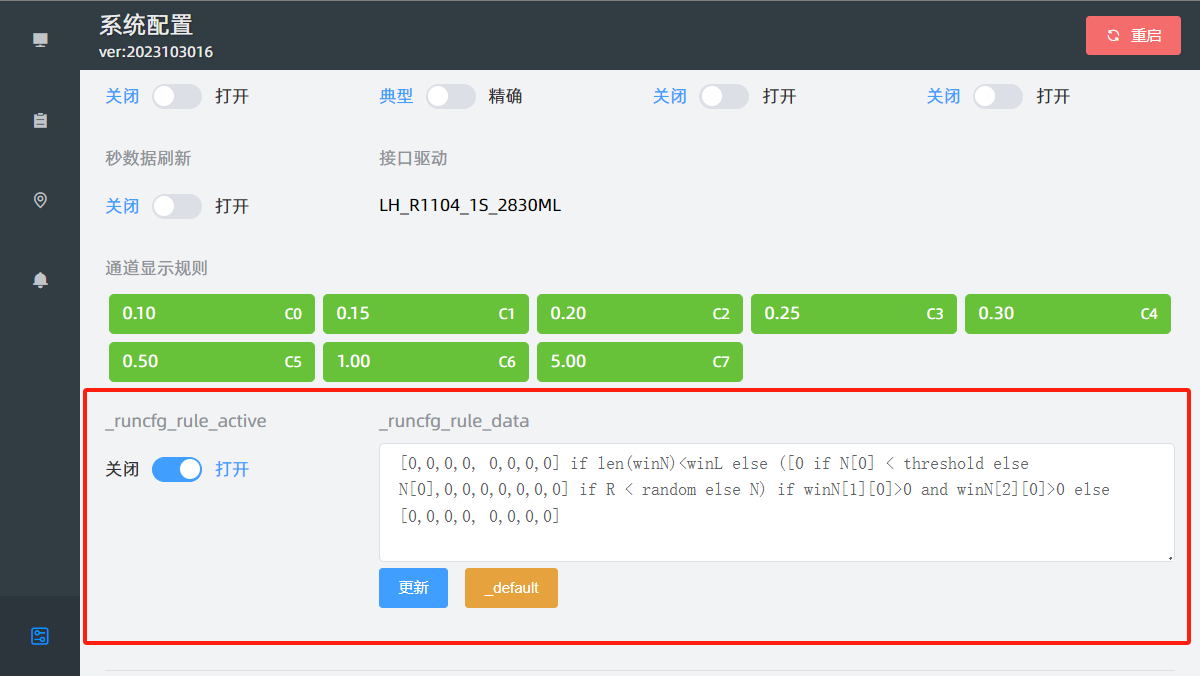Screen dimensions: 1200x676
Task: Open the monitor icon in sidebar
Action: pos(40,40)
